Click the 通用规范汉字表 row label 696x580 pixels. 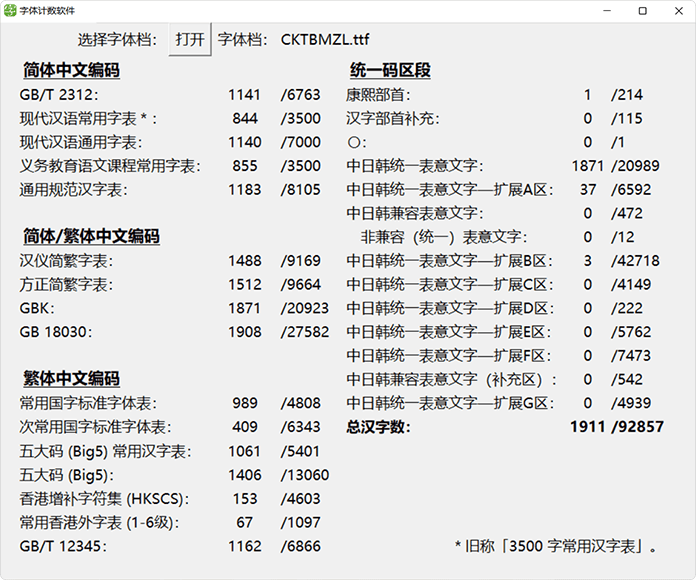point(76,189)
